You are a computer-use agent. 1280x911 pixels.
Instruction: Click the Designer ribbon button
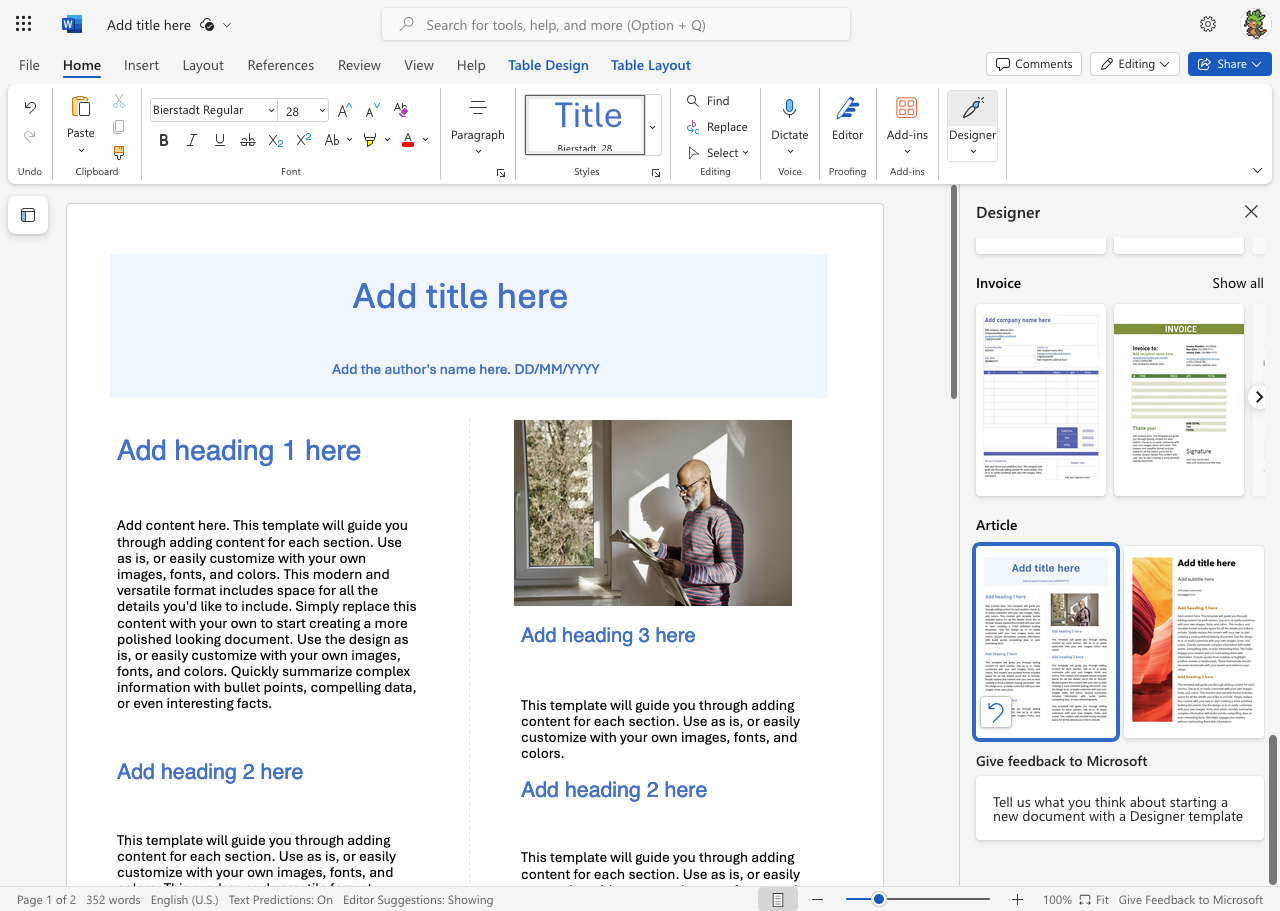pos(972,125)
